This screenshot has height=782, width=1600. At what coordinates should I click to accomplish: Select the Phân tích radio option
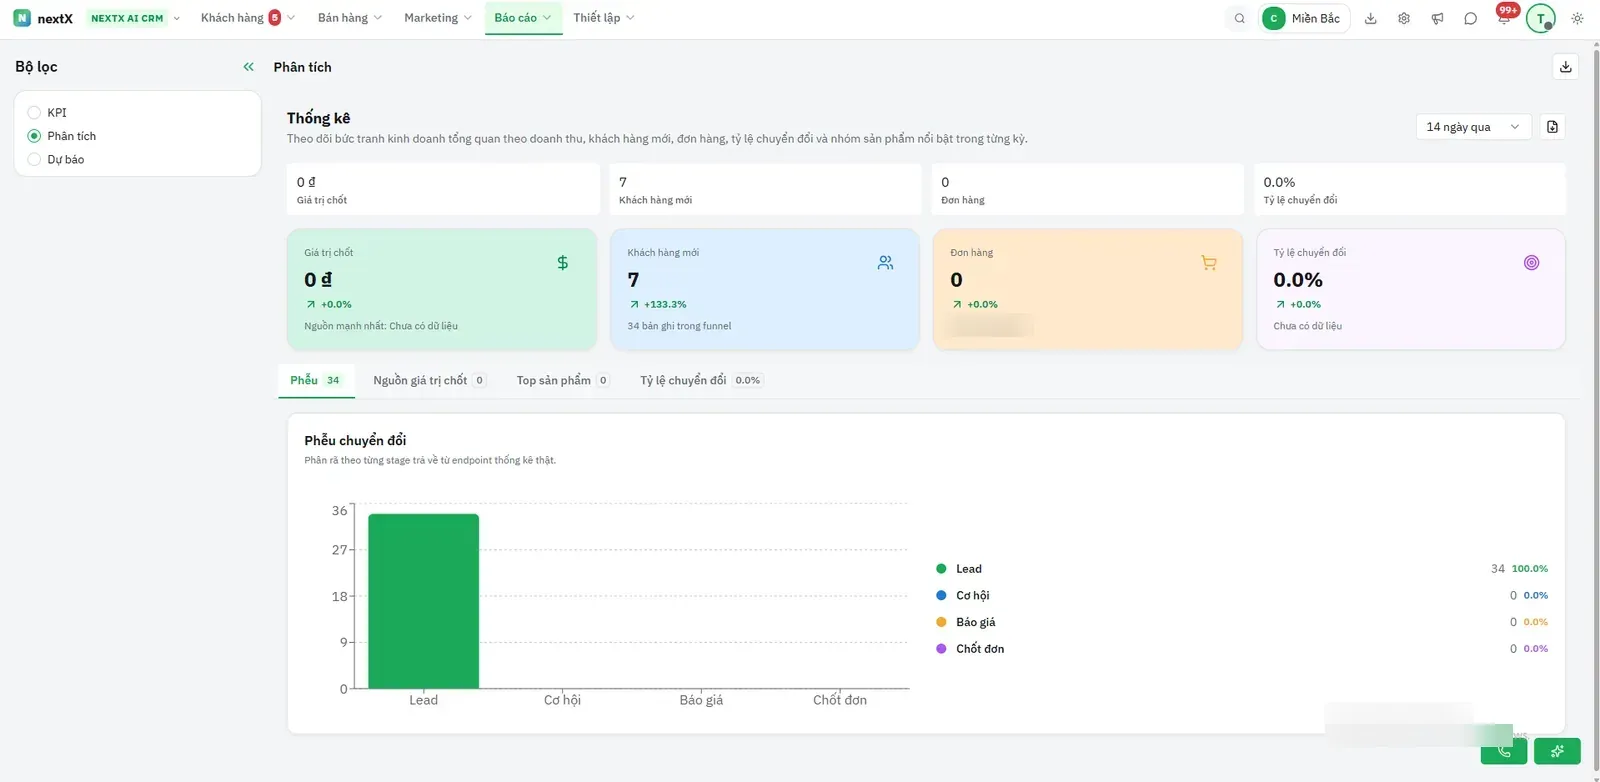pyautogui.click(x=34, y=136)
